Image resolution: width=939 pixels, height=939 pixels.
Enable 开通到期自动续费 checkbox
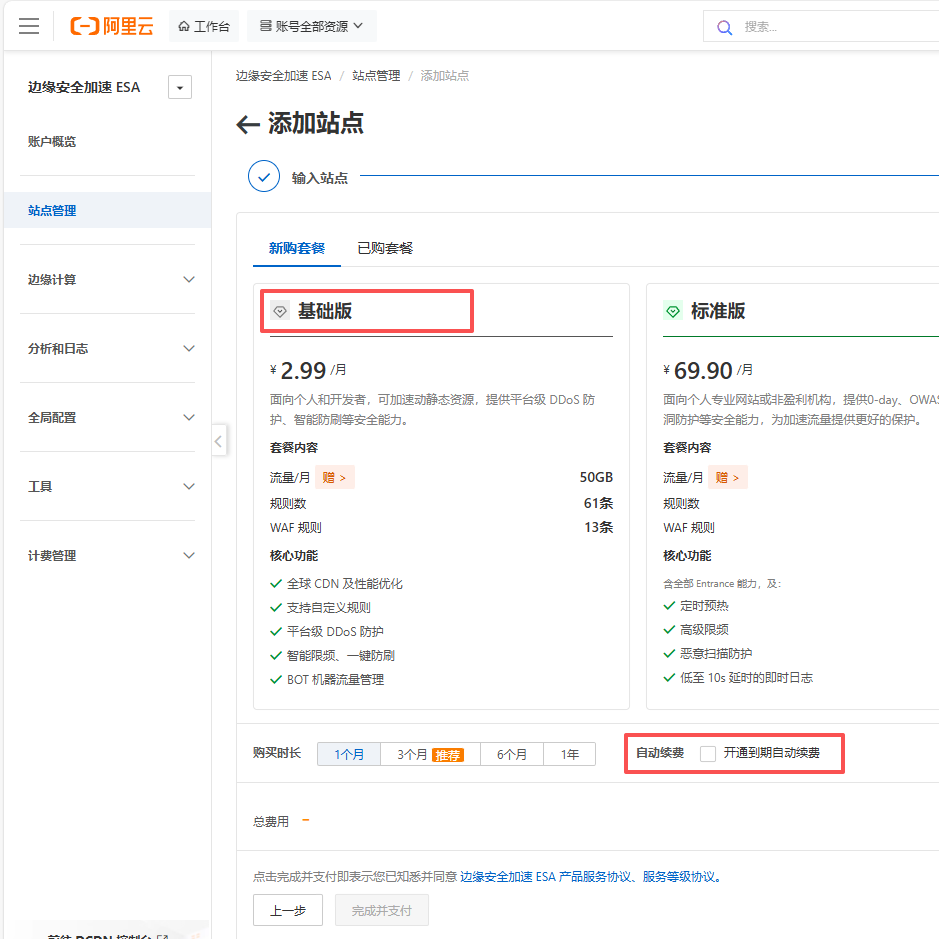pyautogui.click(x=708, y=753)
